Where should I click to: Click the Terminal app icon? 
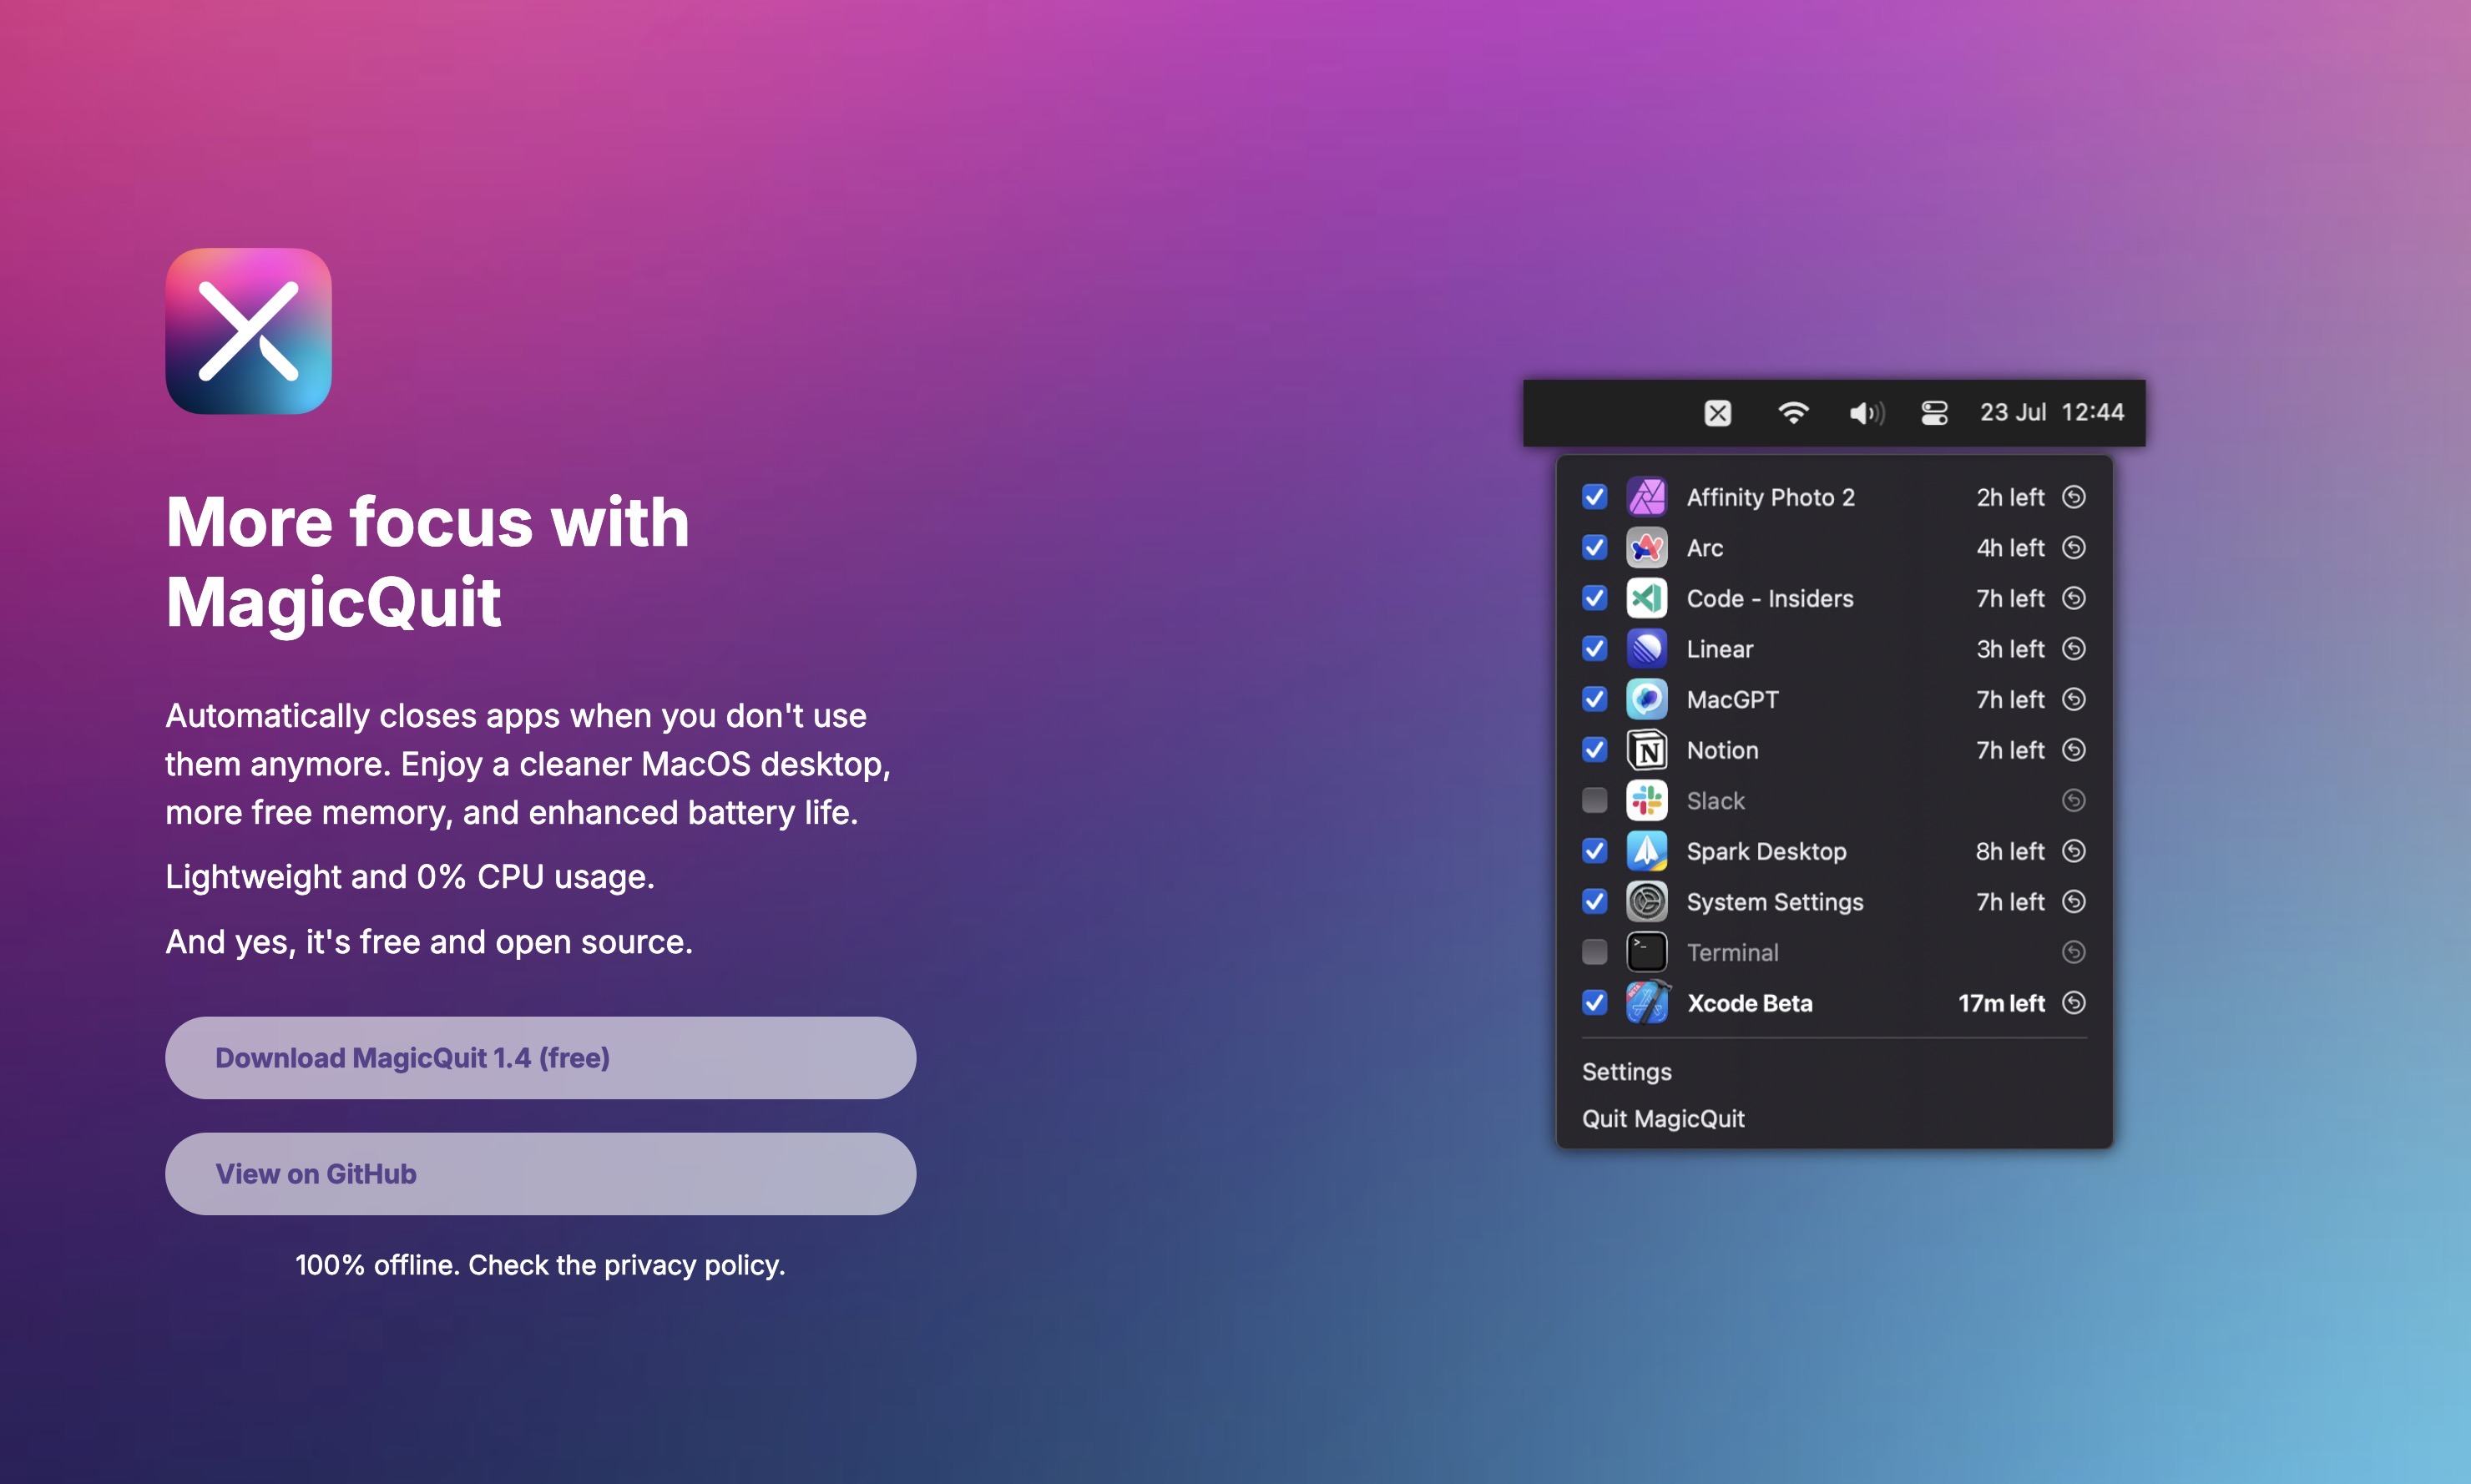(1646, 952)
